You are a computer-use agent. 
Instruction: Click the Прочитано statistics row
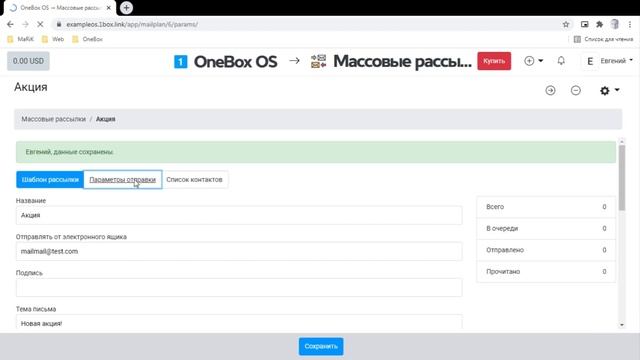[546, 271]
